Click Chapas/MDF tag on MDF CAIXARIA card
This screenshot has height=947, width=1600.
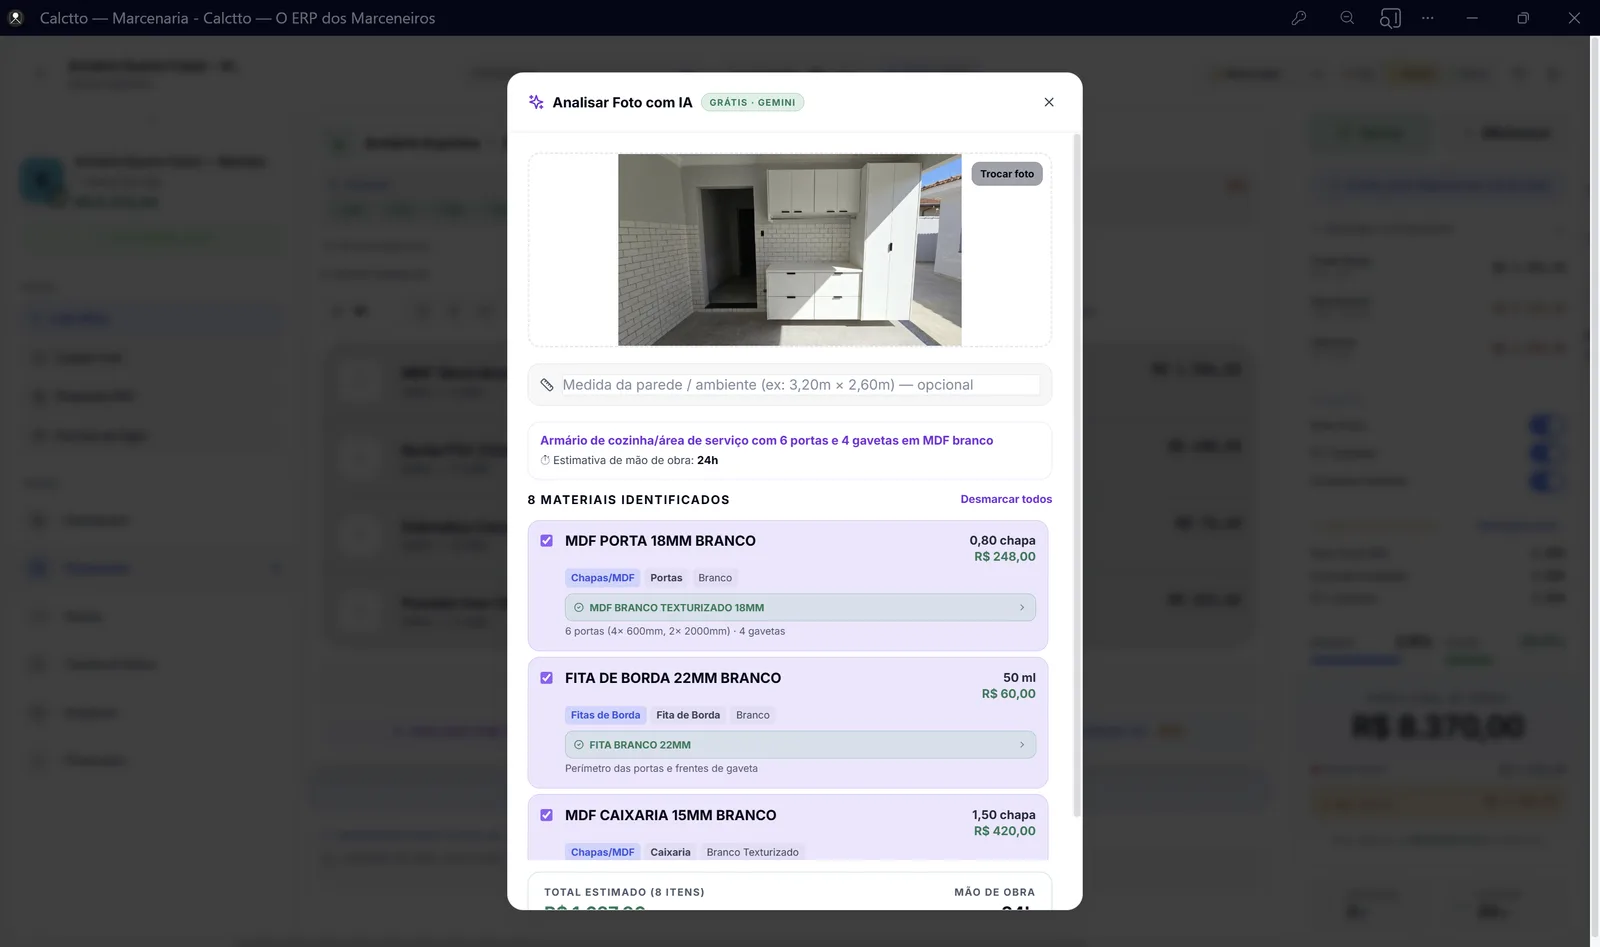pyautogui.click(x=603, y=852)
